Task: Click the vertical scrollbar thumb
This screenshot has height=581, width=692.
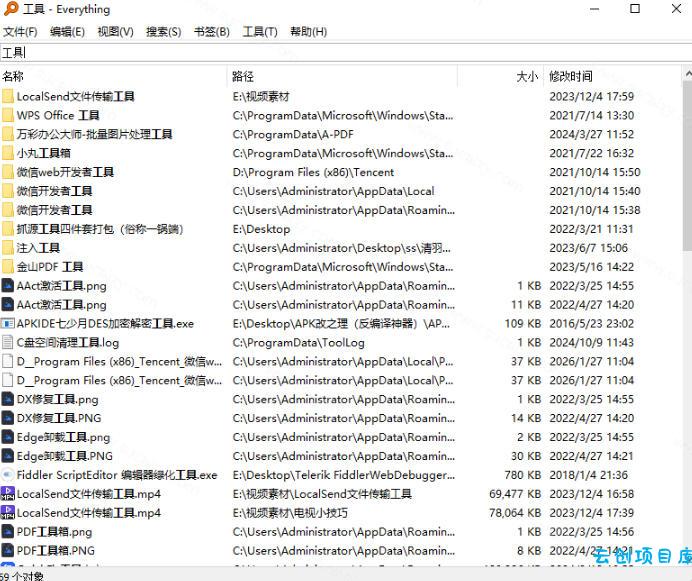Action: [687, 166]
